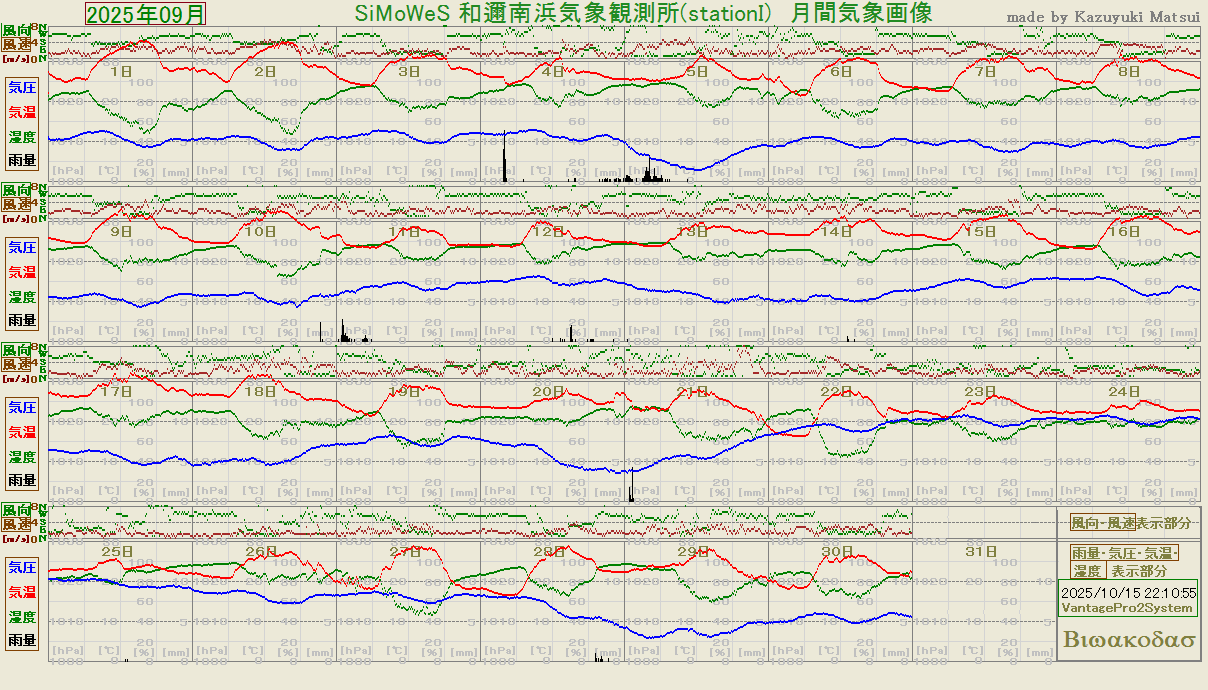Select the 風向・風速 legend box
Viewport: 1208px width, 690px height.
pyautogui.click(x=1103, y=523)
